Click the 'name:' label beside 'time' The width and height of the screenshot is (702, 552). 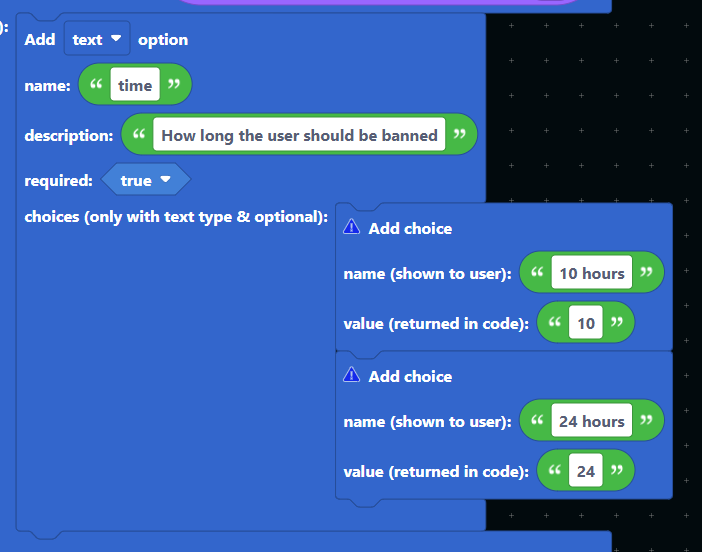click(x=47, y=86)
